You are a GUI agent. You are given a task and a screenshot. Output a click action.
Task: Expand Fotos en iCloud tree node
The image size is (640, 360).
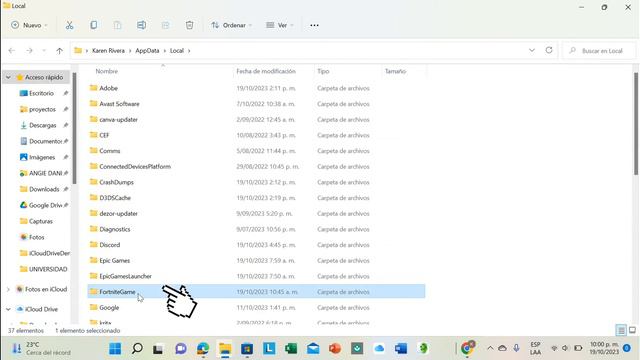[8, 289]
